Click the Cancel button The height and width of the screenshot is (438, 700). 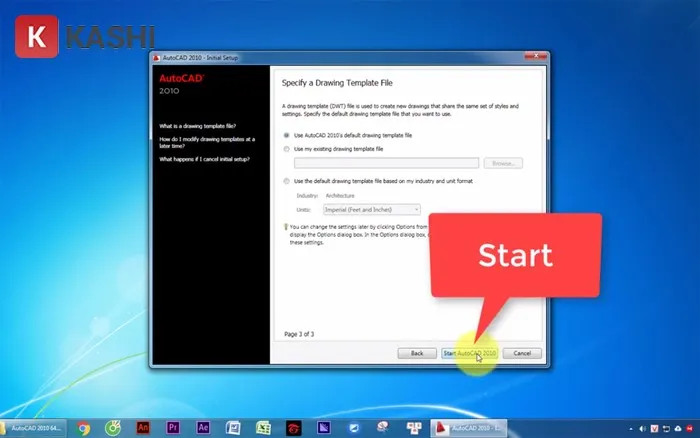522,353
